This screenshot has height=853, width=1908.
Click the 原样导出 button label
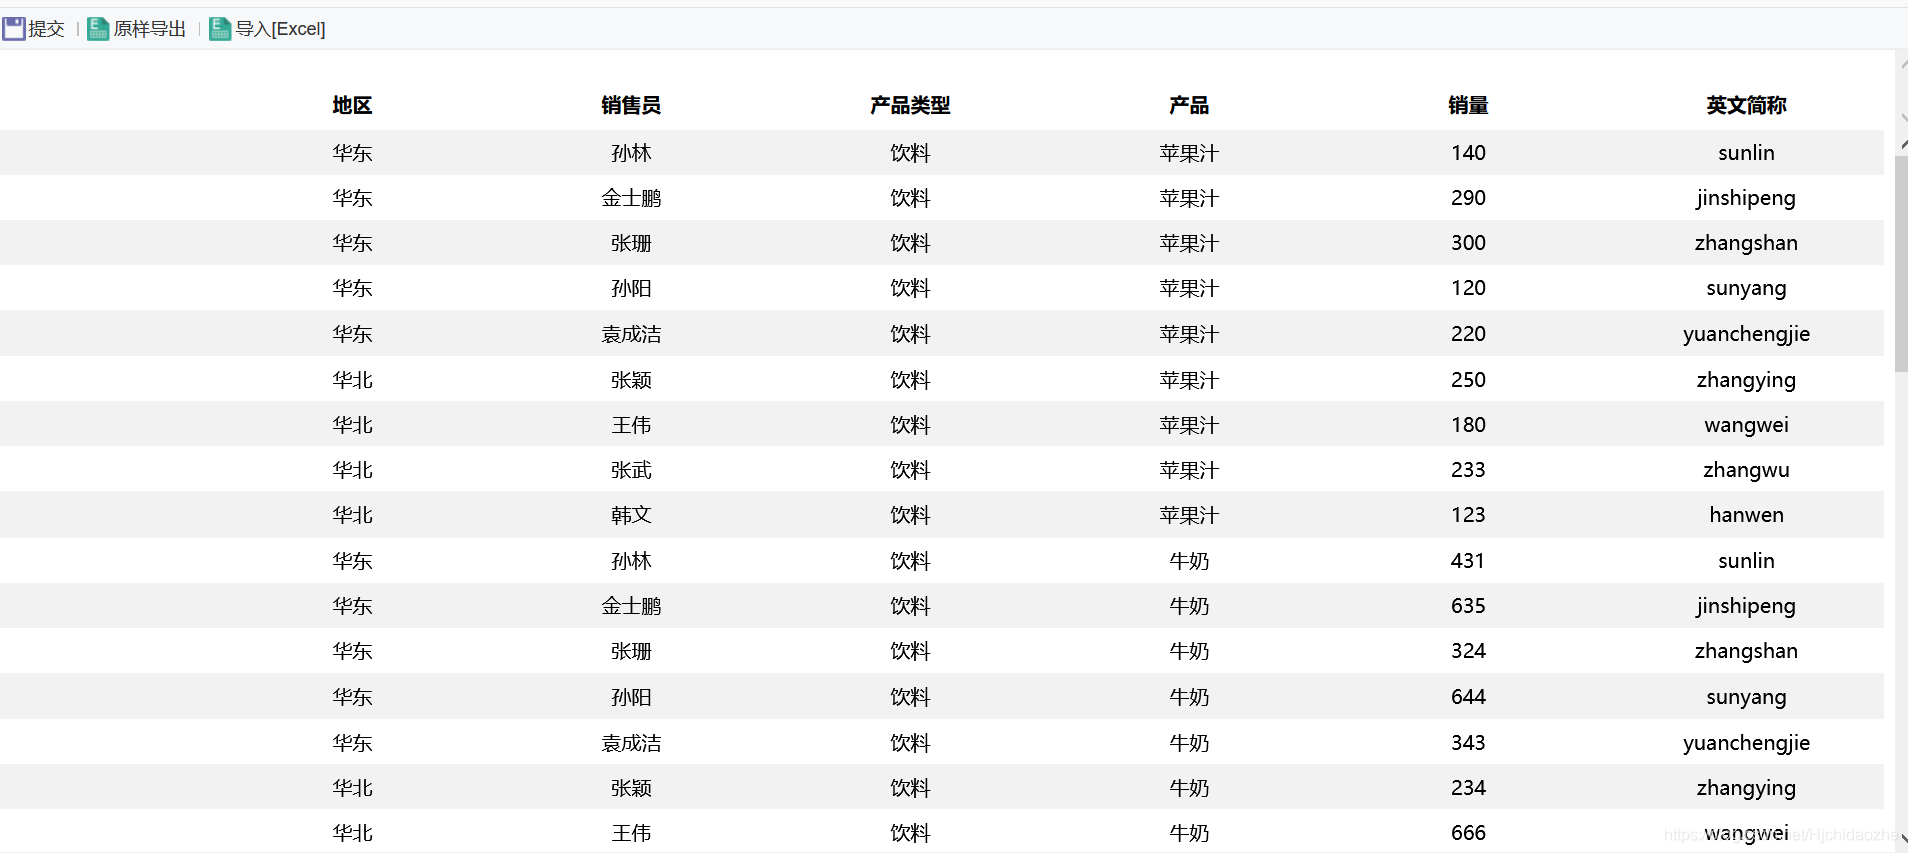click(x=150, y=29)
